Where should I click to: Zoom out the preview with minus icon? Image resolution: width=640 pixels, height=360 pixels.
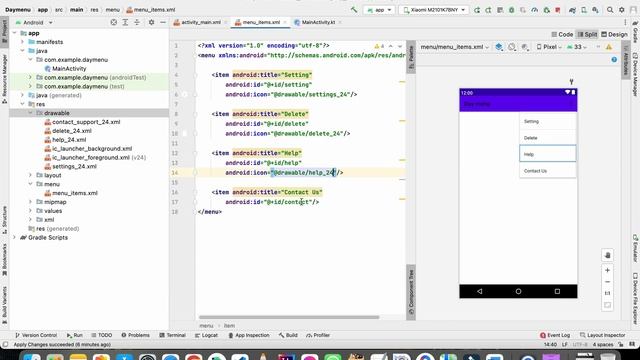tap(607, 282)
